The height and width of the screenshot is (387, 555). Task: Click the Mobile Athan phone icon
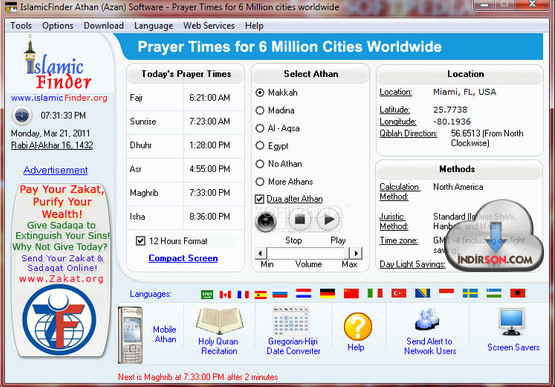tap(130, 335)
